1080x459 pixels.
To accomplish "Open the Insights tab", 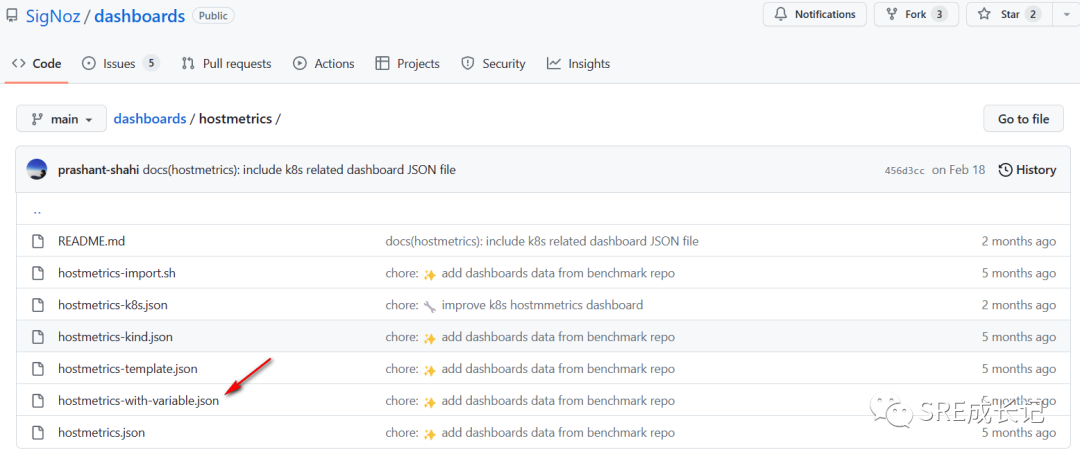I will 579,63.
